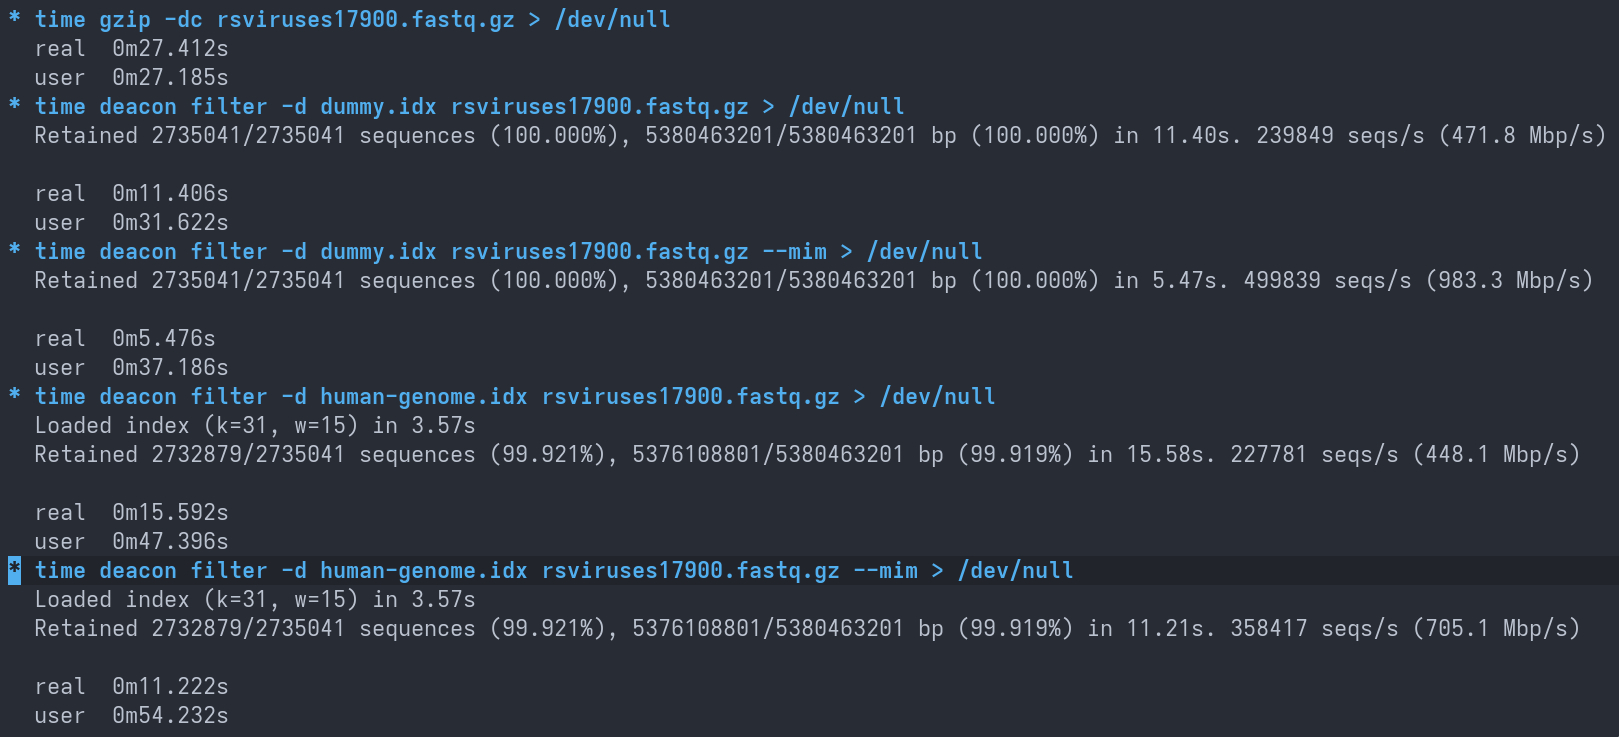This screenshot has height=737, width=1619.
Task: Click the '--mim' flag in the dummy.idx command
Action: pyautogui.click(x=794, y=251)
